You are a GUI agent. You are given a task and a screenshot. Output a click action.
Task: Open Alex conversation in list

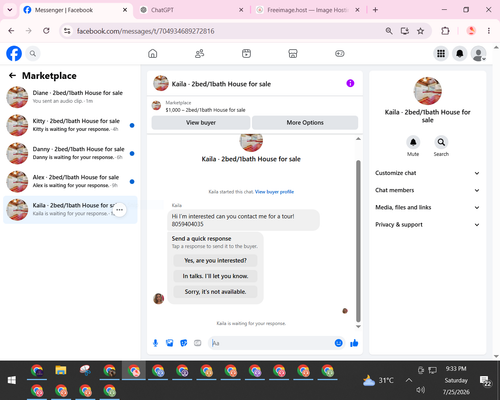click(x=70, y=181)
